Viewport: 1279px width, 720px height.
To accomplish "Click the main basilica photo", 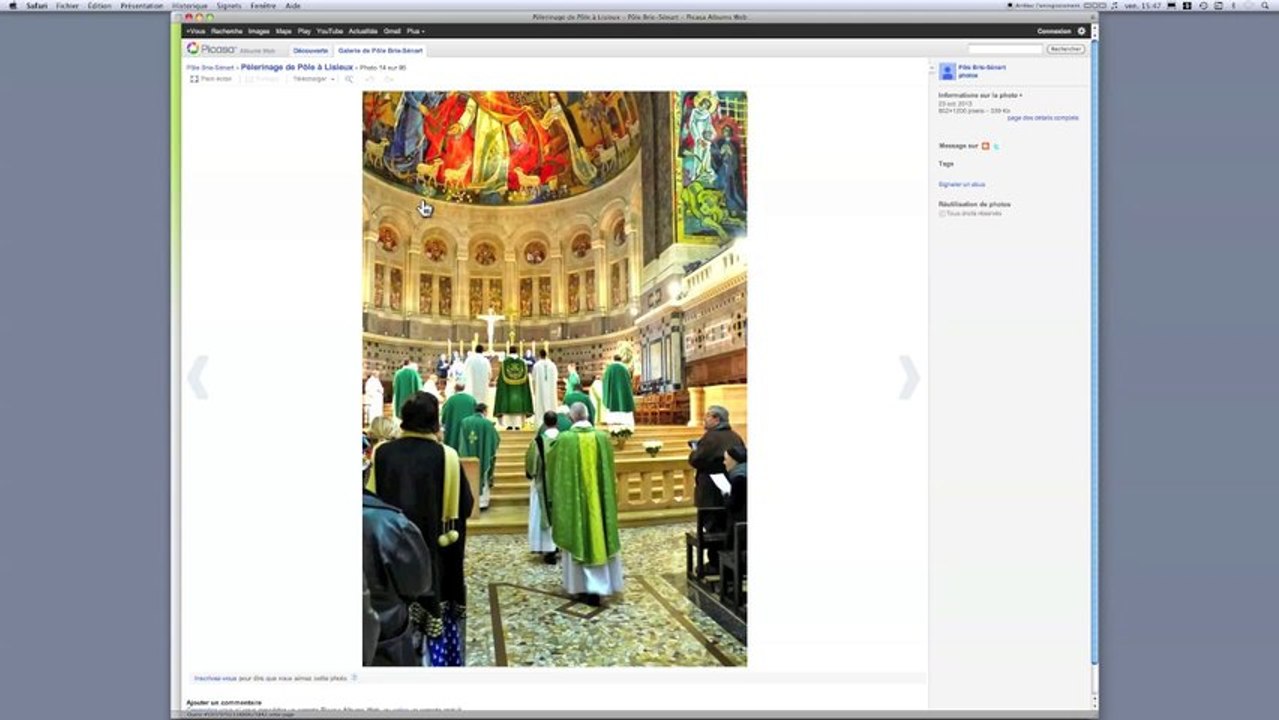I will (554, 379).
